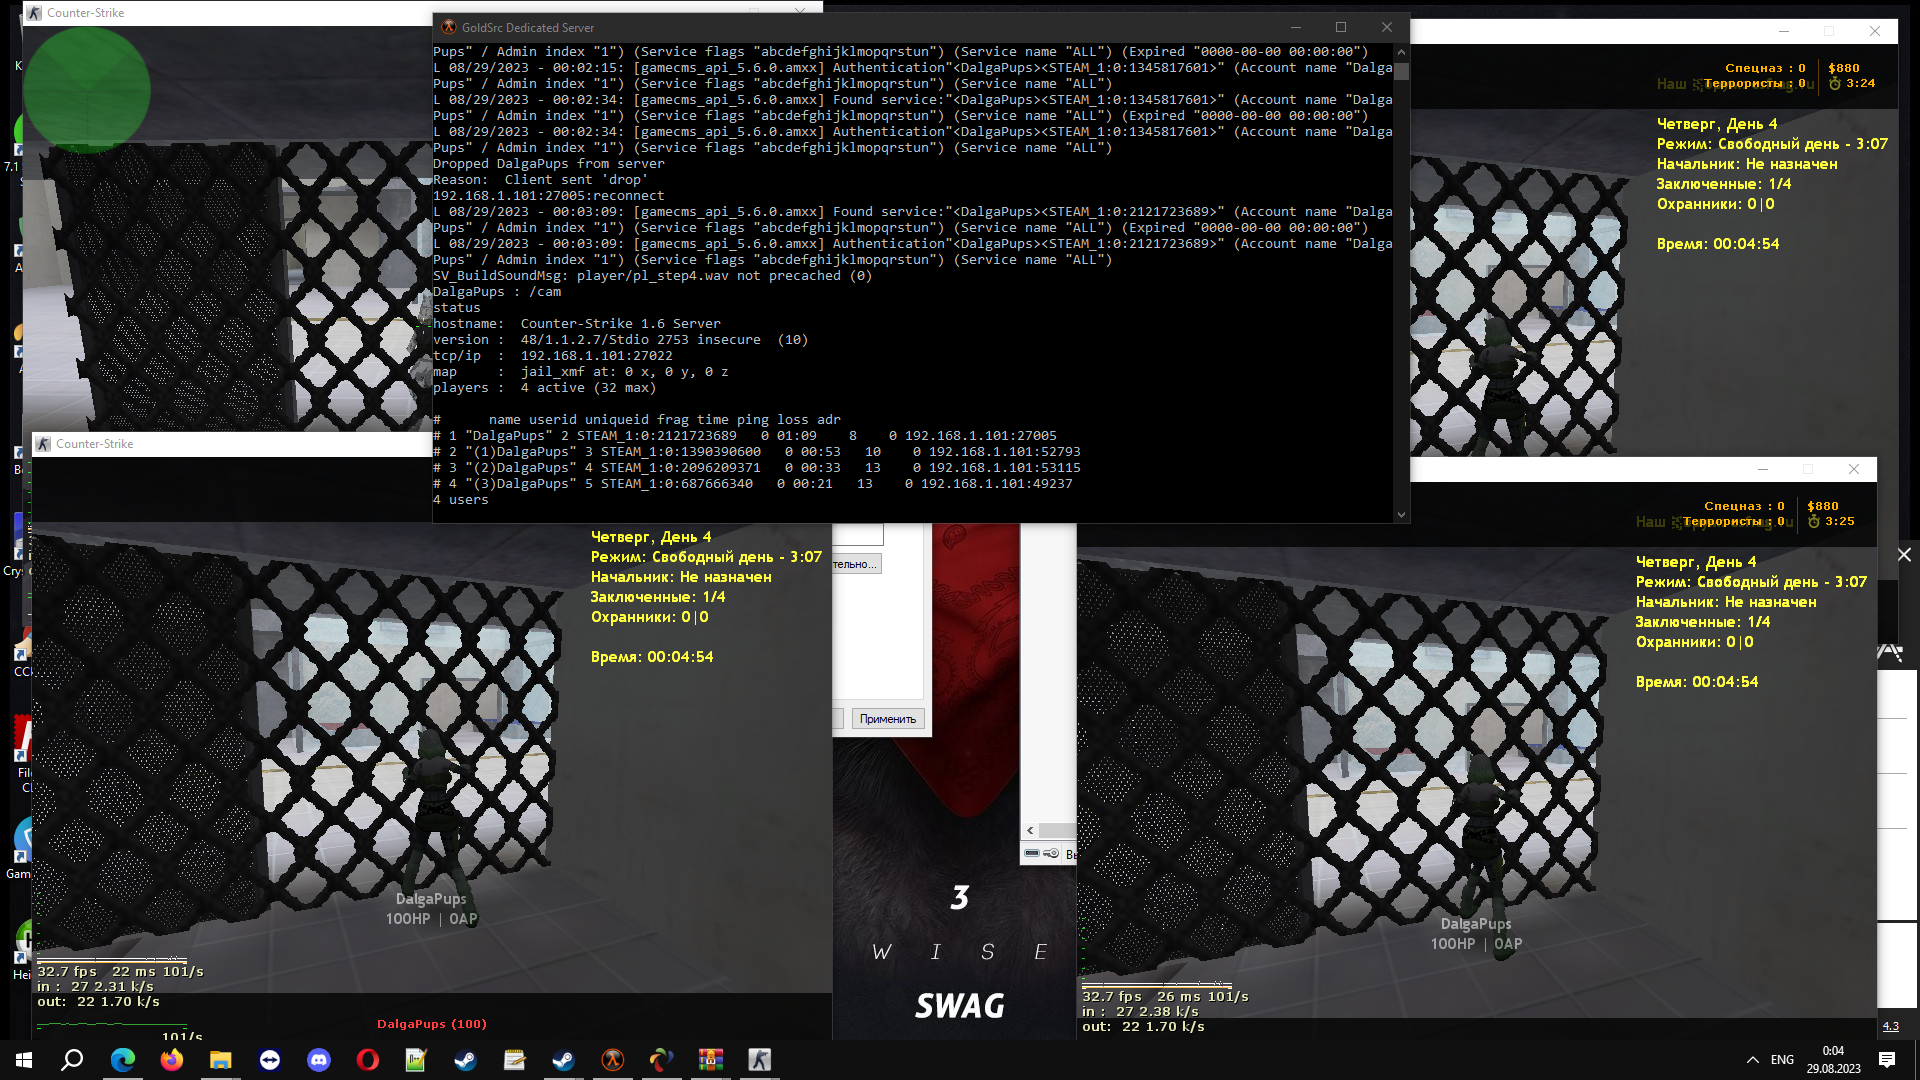Open the Windows Start menu
Image resolution: width=1920 pixels, height=1080 pixels.
point(24,1060)
